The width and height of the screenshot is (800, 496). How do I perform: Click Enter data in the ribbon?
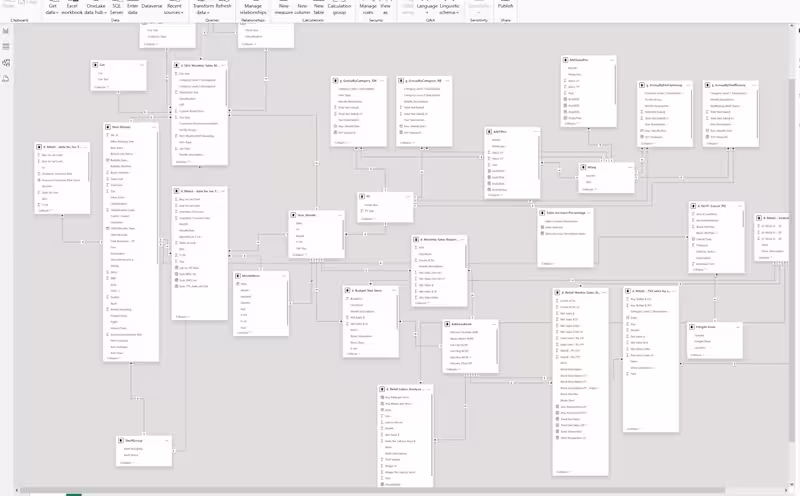[133, 8]
